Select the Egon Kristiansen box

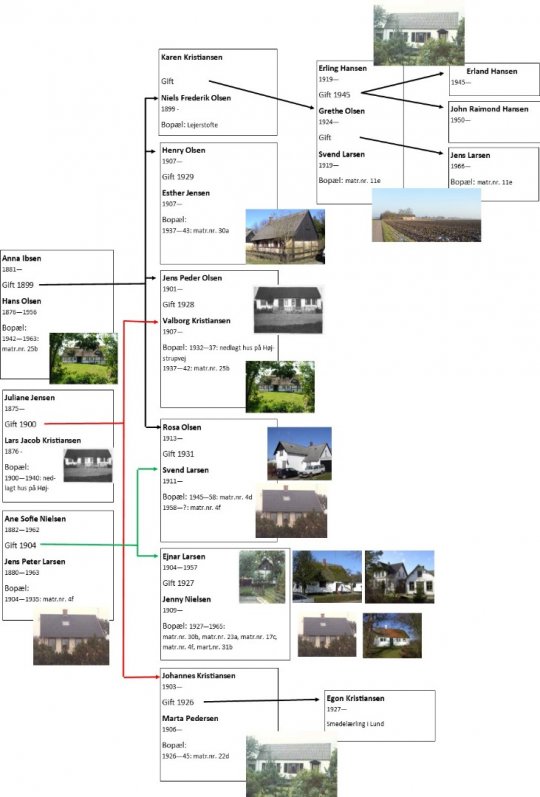(x=379, y=715)
